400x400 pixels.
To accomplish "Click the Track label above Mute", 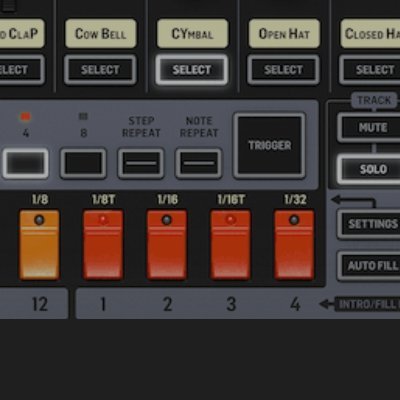I will pos(374,100).
